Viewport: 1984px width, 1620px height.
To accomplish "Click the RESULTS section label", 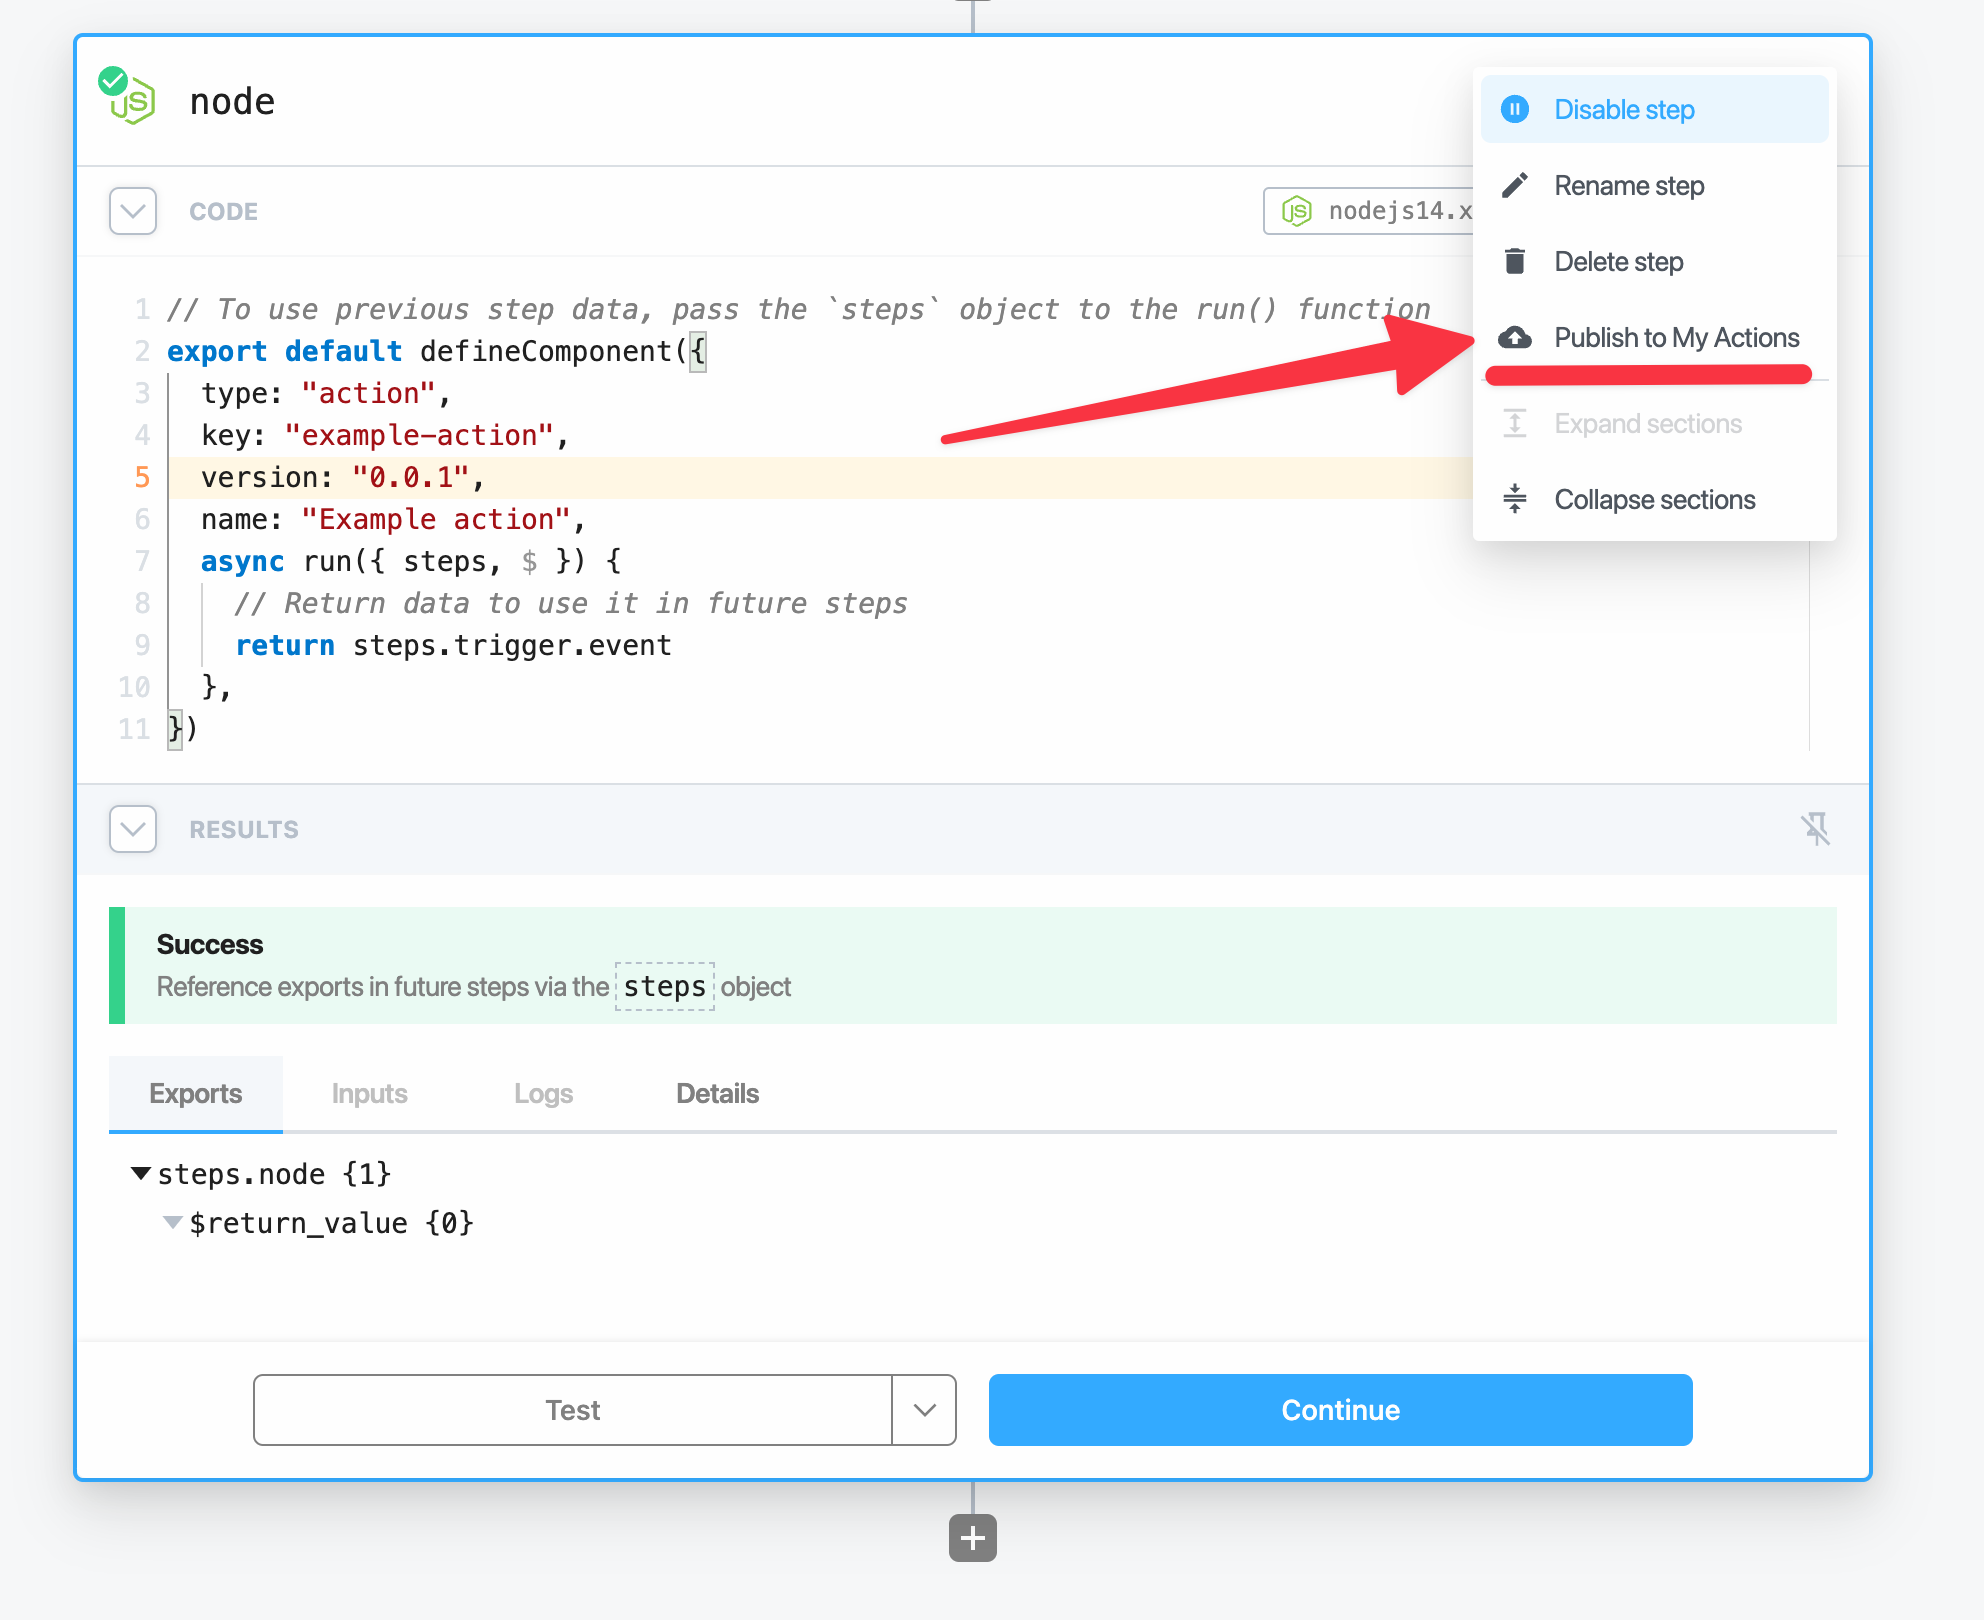I will (244, 829).
